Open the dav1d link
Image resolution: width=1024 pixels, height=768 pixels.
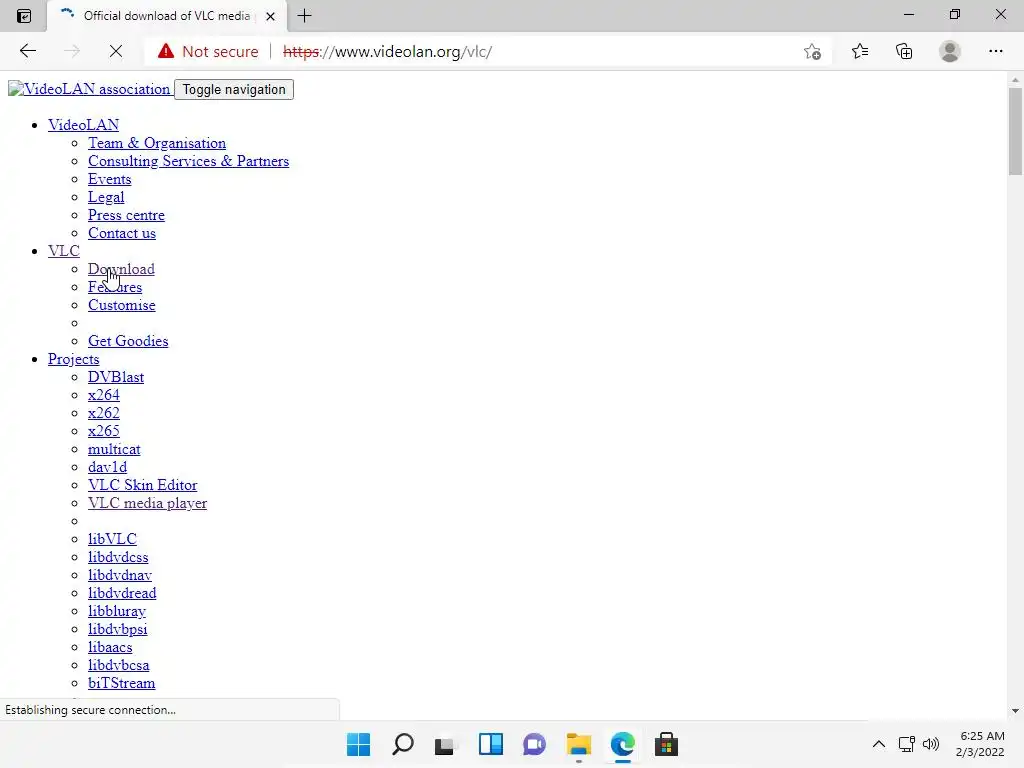(x=108, y=467)
